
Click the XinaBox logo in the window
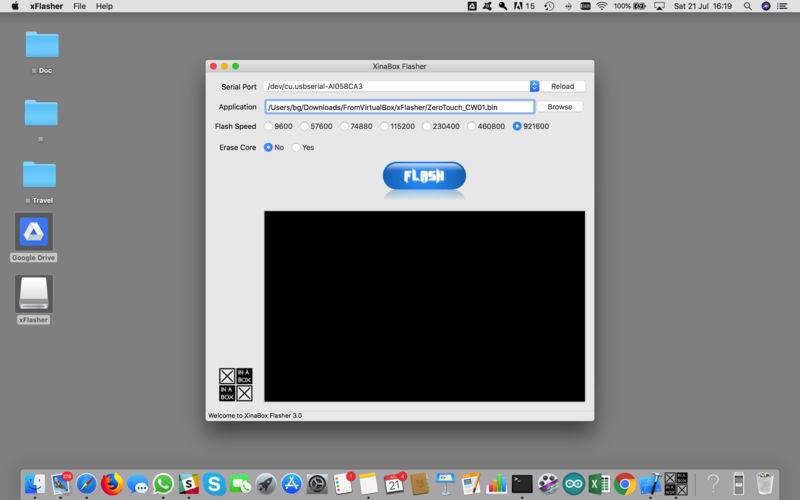coord(236,384)
